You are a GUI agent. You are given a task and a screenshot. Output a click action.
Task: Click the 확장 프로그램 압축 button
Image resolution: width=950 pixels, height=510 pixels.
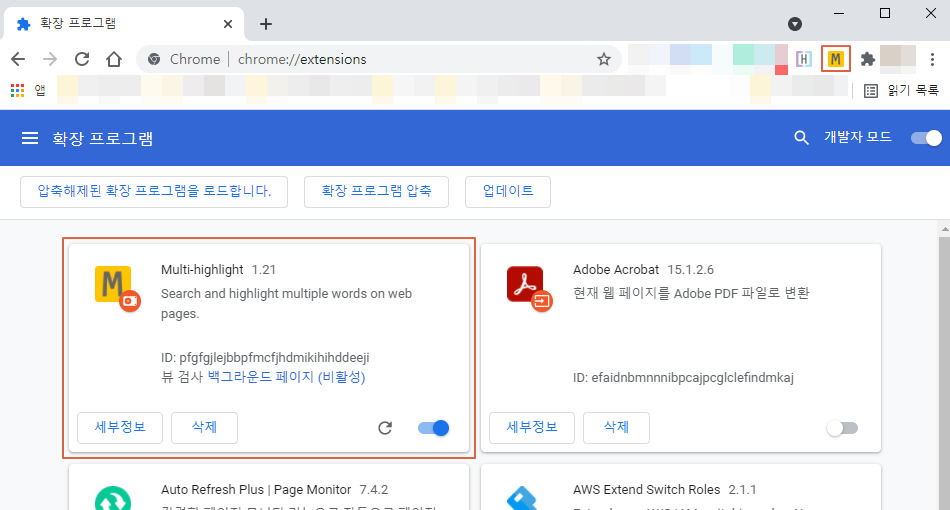[376, 191]
